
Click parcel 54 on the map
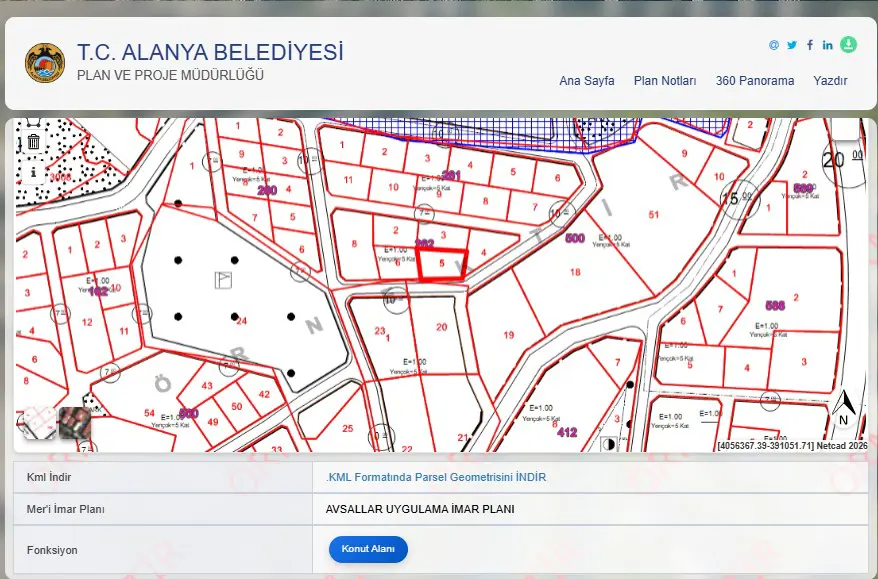[149, 413]
